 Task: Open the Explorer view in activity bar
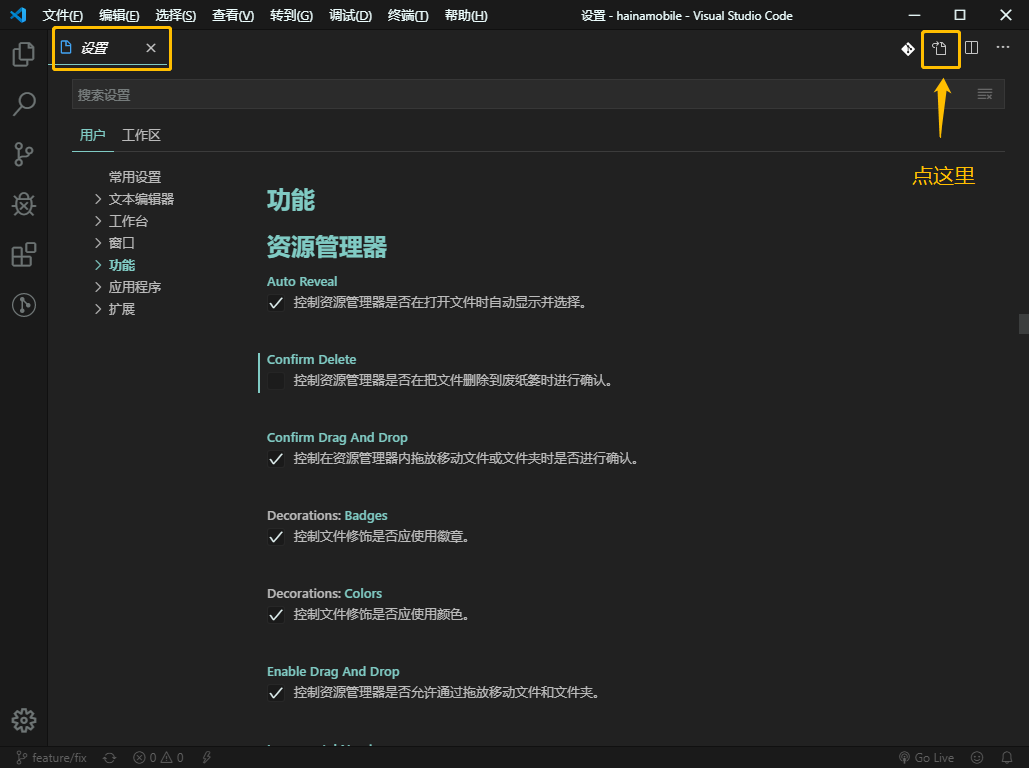click(x=24, y=54)
